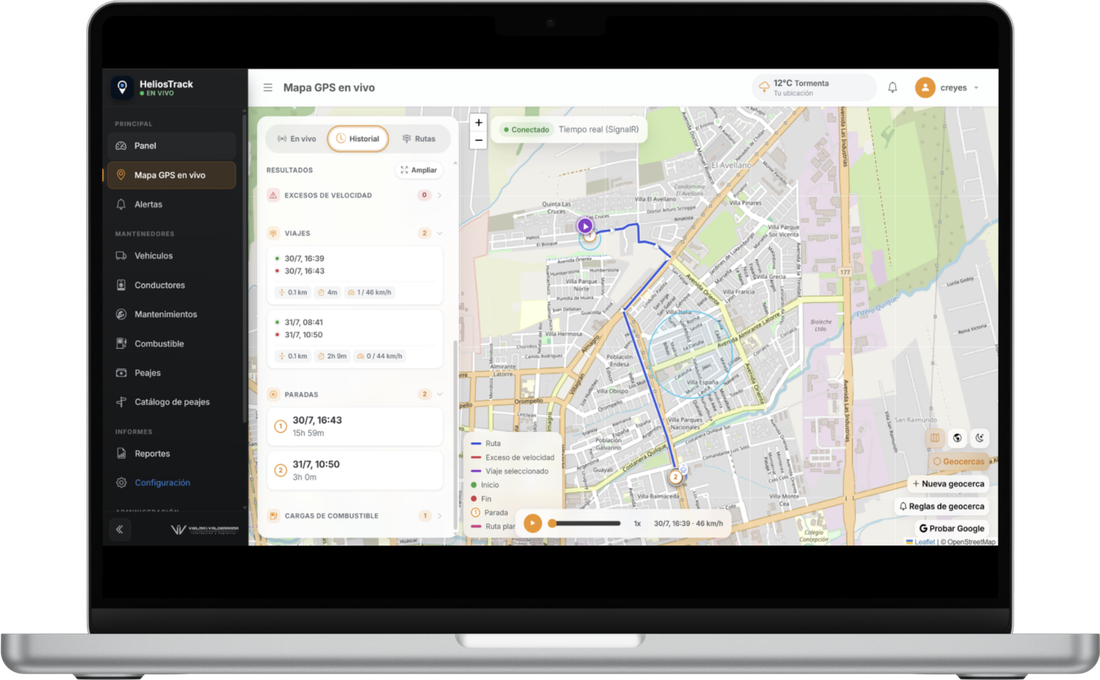Click the purple play marker on the map
Viewport: 1100px width, 680px height.
point(584,226)
